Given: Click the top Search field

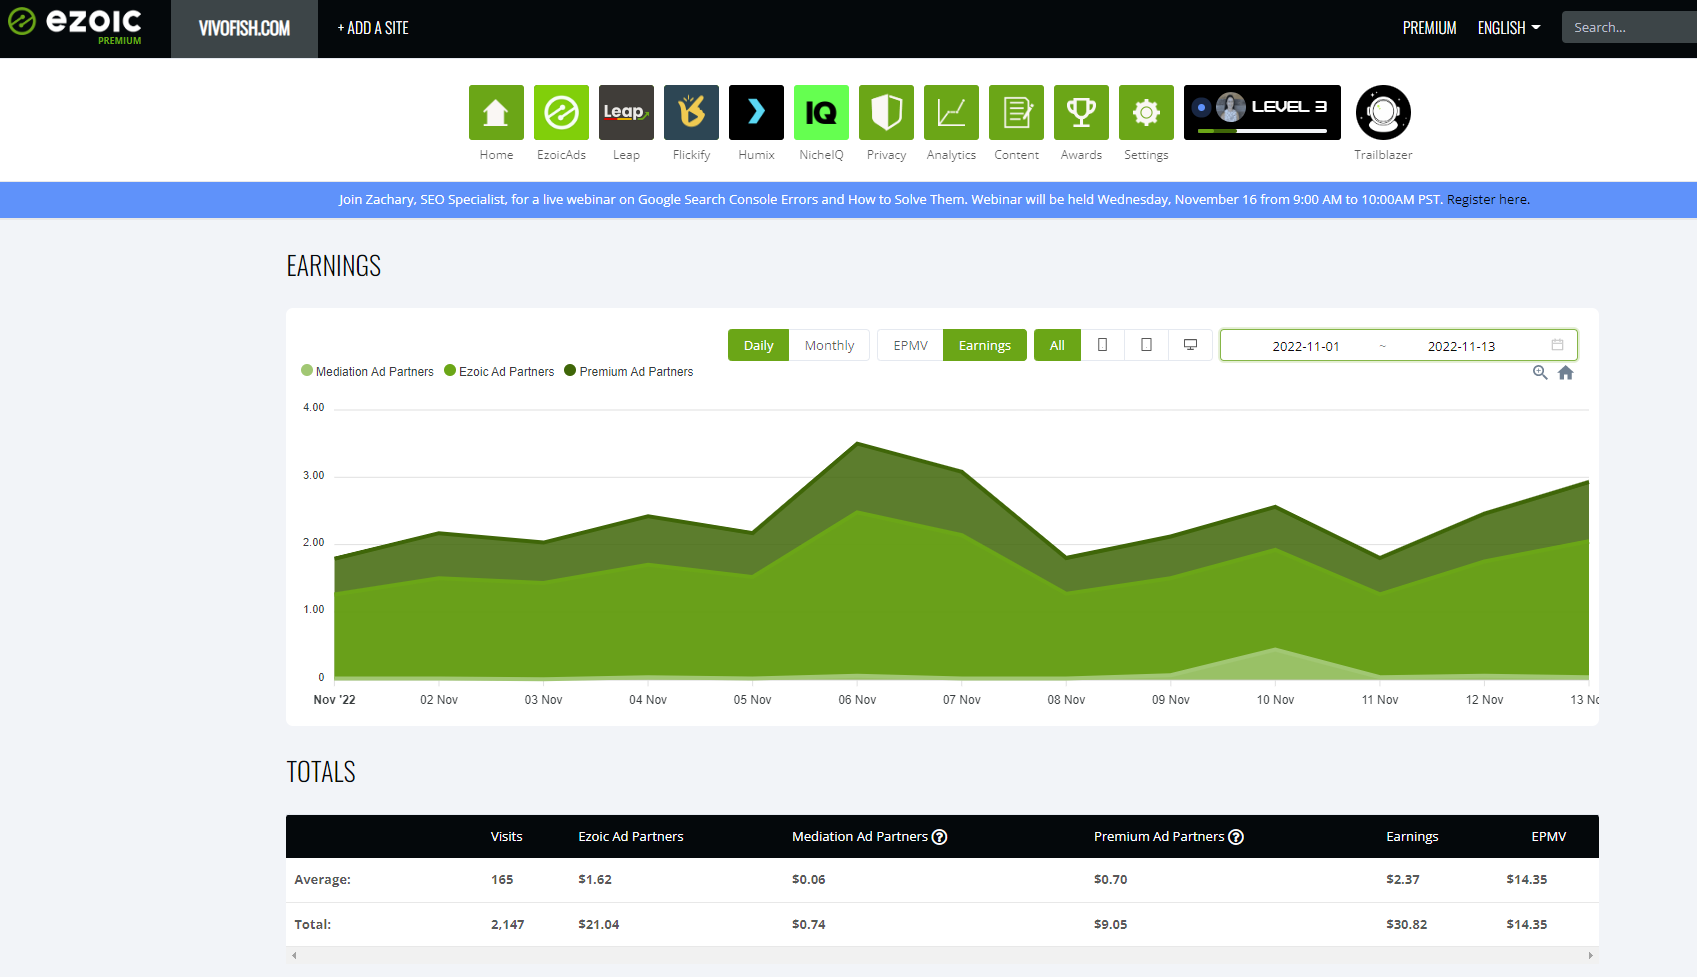Looking at the screenshot, I should point(1629,27).
